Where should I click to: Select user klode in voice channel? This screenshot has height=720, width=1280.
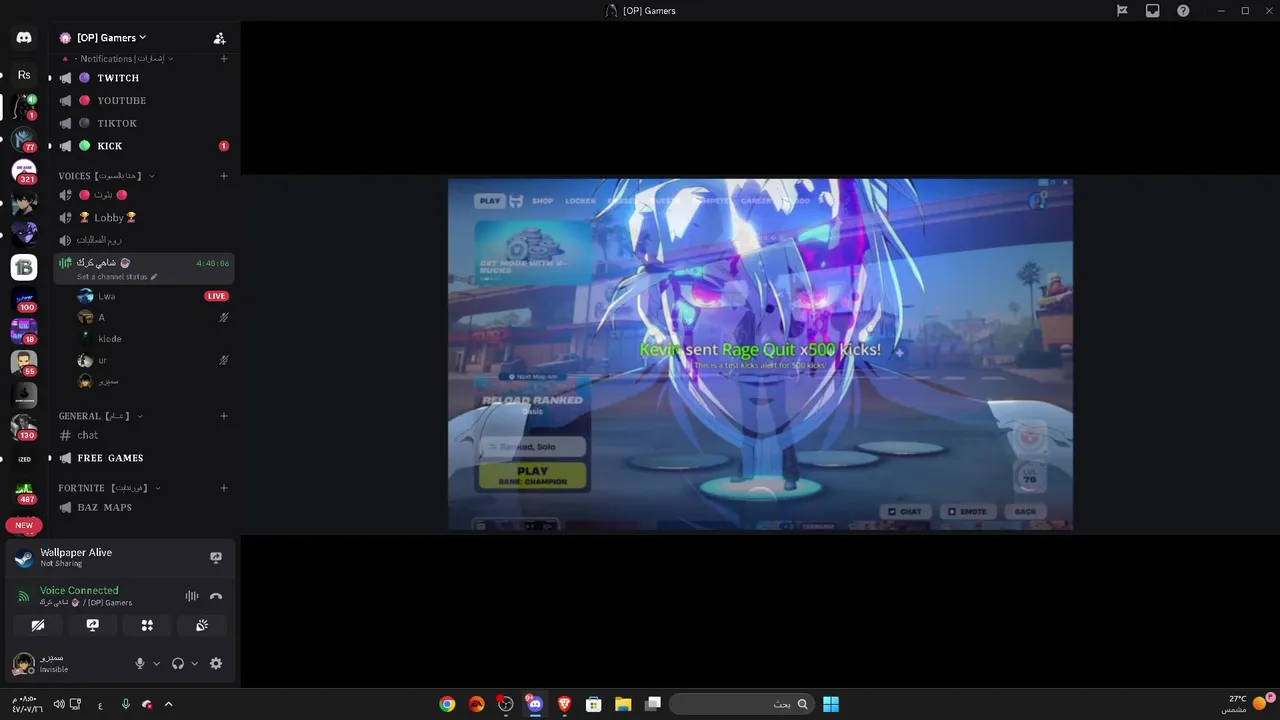(152, 339)
